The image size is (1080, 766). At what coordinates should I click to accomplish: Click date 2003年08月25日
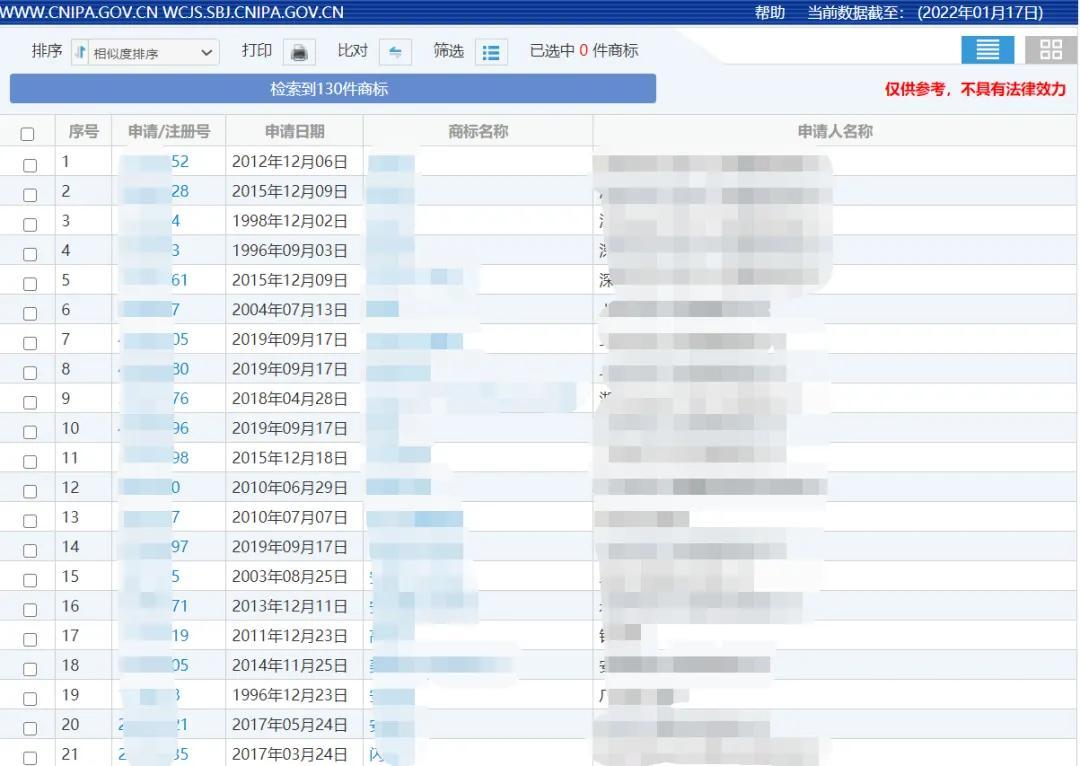click(289, 577)
